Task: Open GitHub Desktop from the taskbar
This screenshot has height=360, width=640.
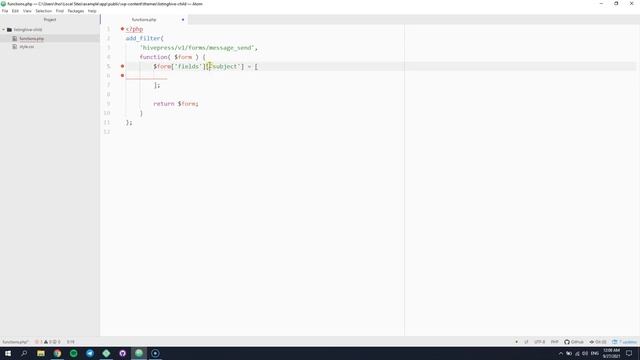Action: click(x=122, y=353)
